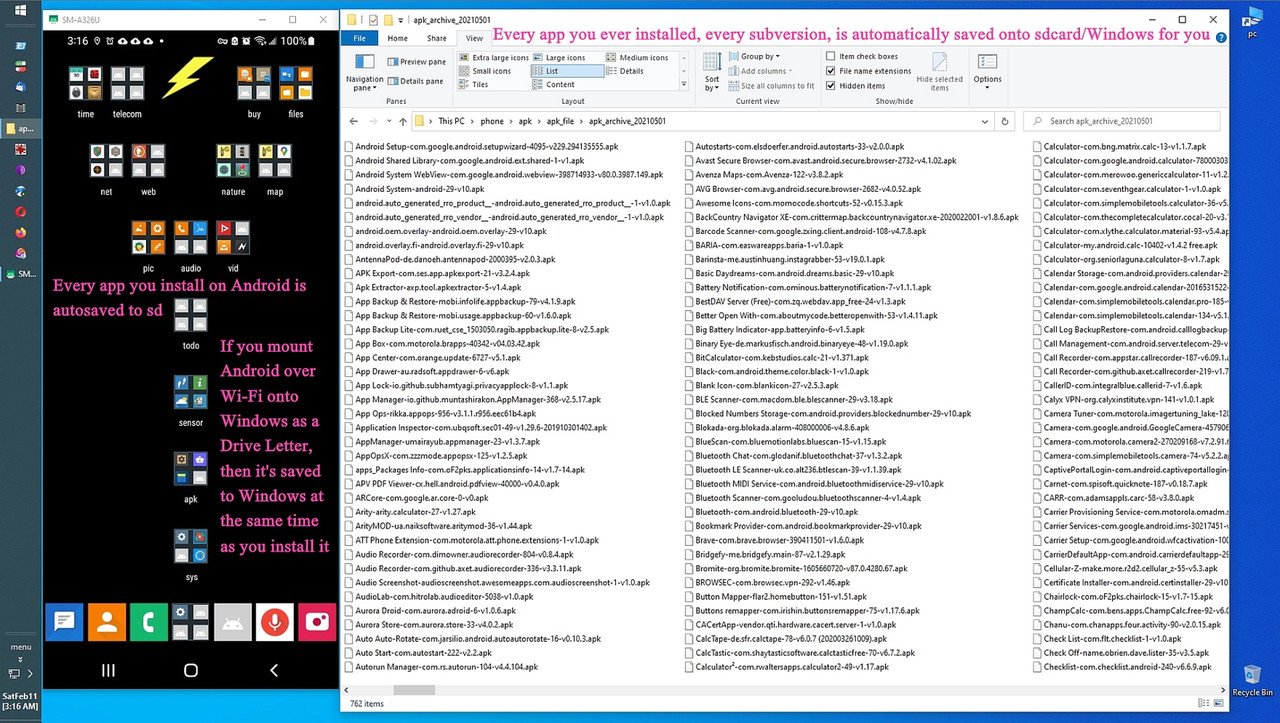Open Recent locations dropdown beside forward arrow

click(x=388, y=121)
